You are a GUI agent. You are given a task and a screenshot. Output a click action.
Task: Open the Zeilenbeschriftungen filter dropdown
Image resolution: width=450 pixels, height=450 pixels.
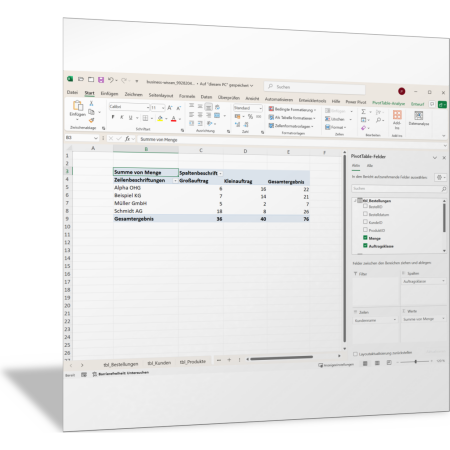click(x=175, y=180)
